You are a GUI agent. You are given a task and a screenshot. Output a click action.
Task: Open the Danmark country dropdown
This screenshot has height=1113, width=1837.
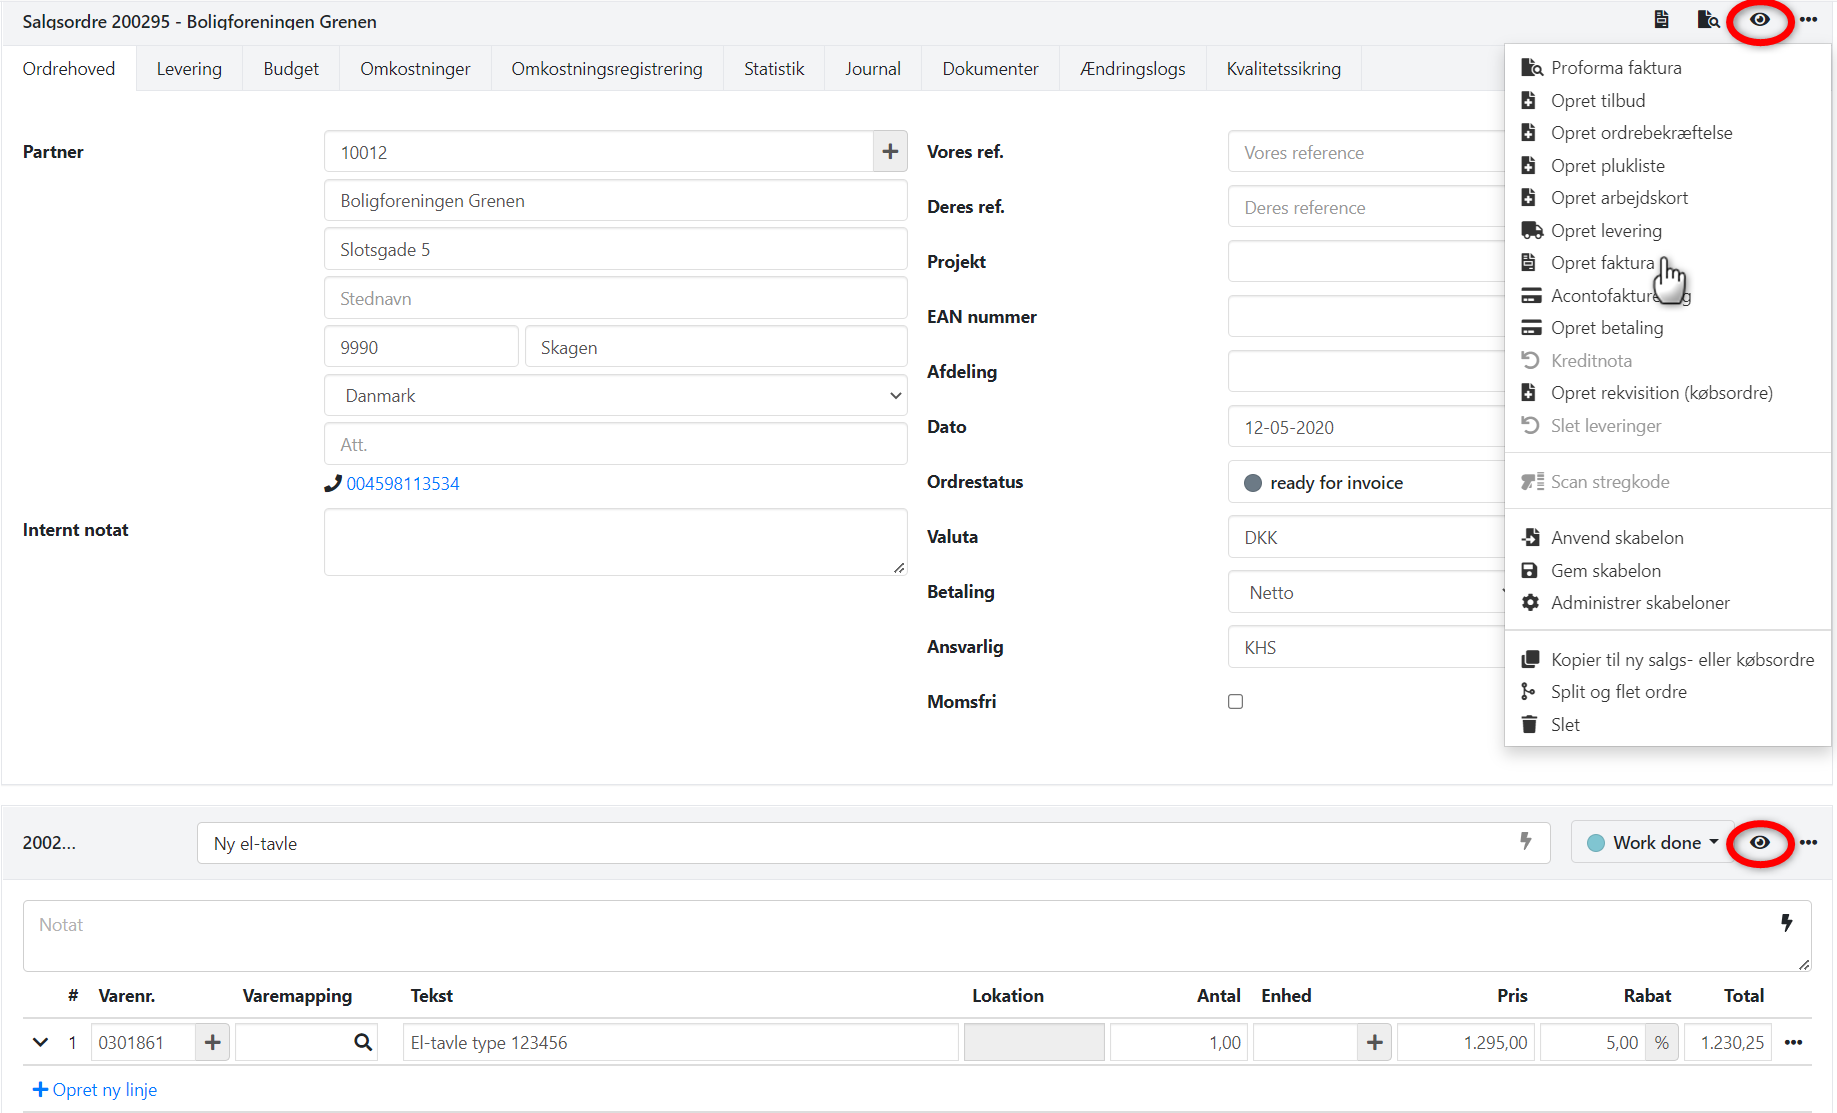[x=615, y=396]
